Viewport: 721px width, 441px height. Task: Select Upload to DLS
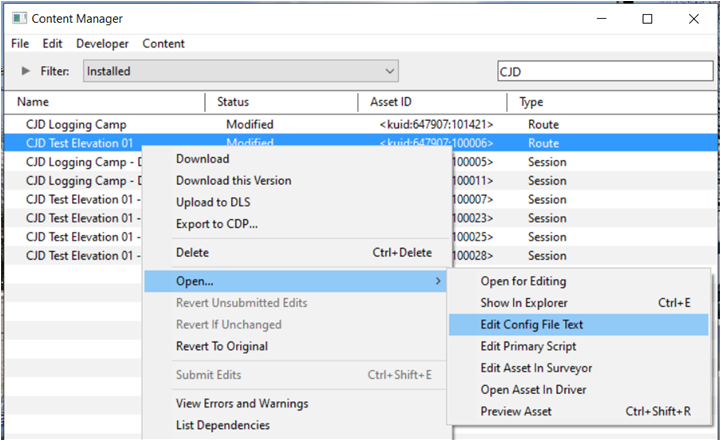pyautogui.click(x=213, y=202)
